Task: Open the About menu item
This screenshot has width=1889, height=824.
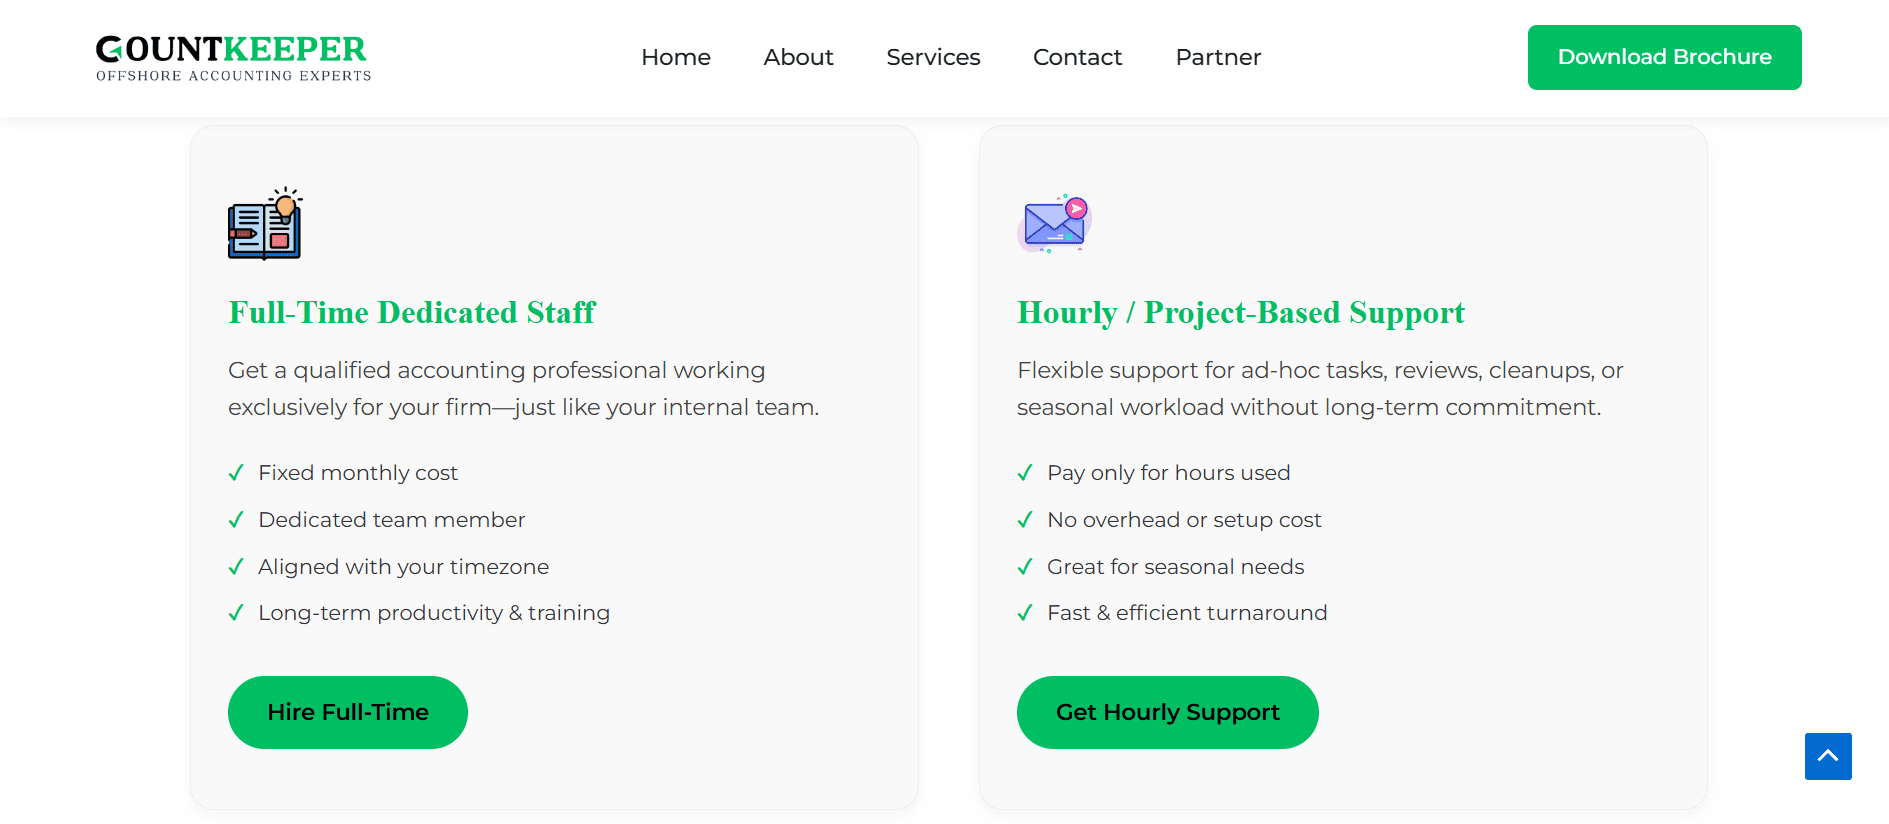Action: coord(798,57)
